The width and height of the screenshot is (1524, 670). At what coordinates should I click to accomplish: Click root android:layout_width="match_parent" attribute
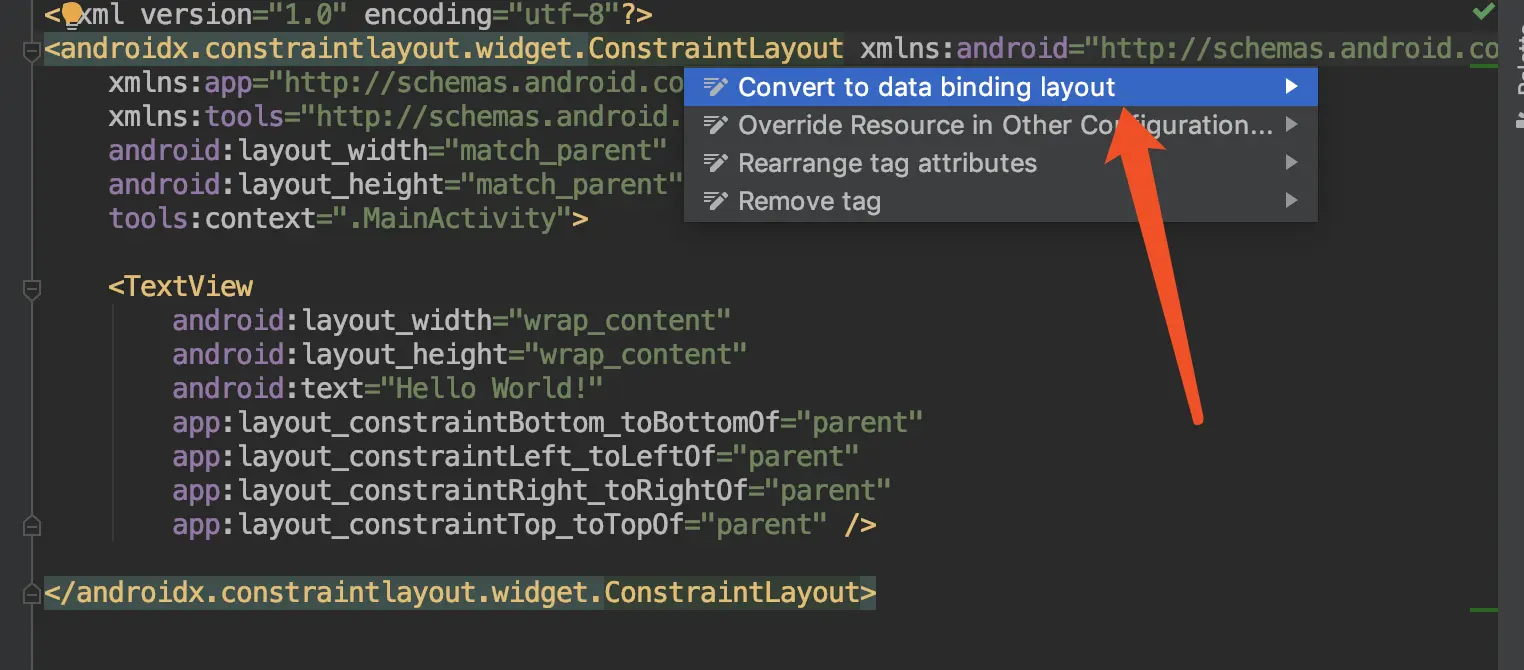[388, 151]
